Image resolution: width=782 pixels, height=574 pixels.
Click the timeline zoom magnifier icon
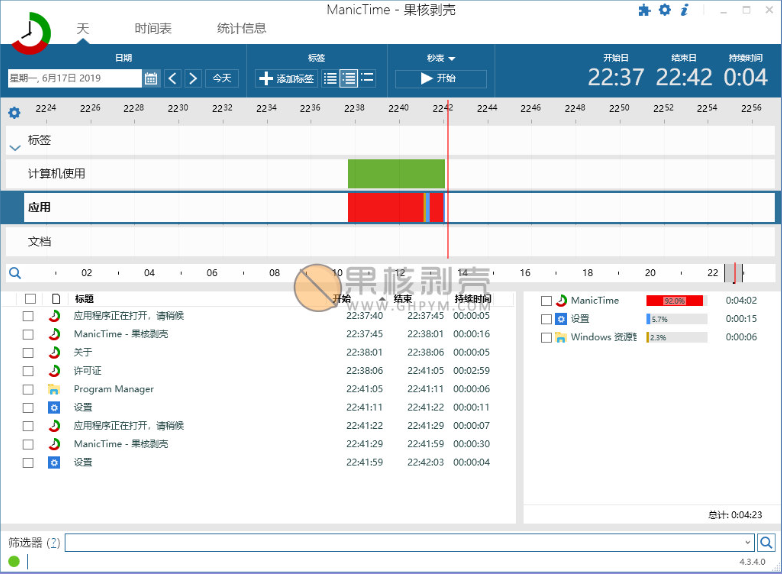coord(15,273)
